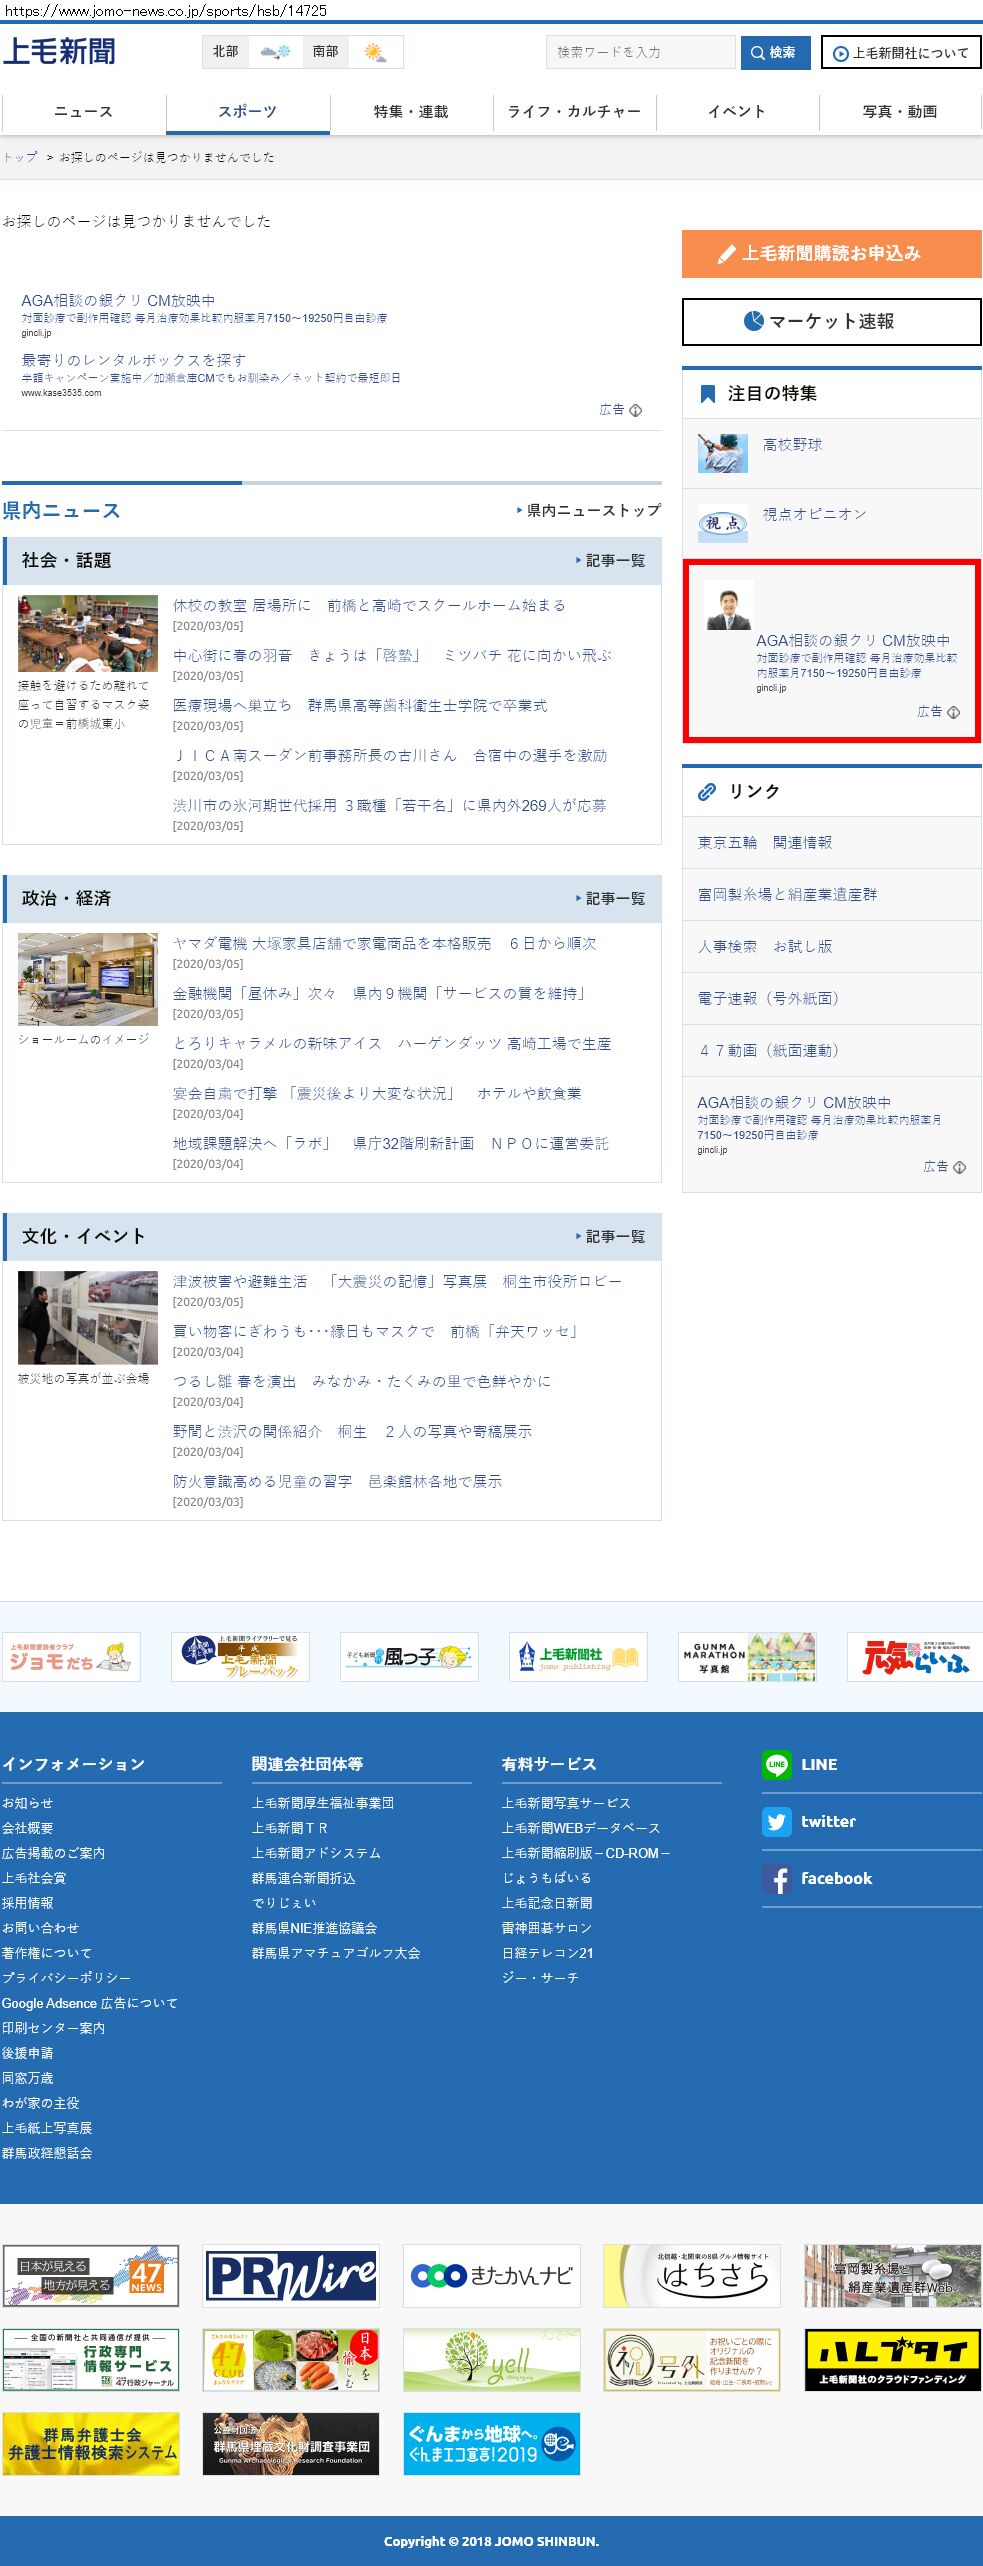Click the Facebook icon in the footer
This screenshot has height=2566, width=983.
(x=776, y=1878)
